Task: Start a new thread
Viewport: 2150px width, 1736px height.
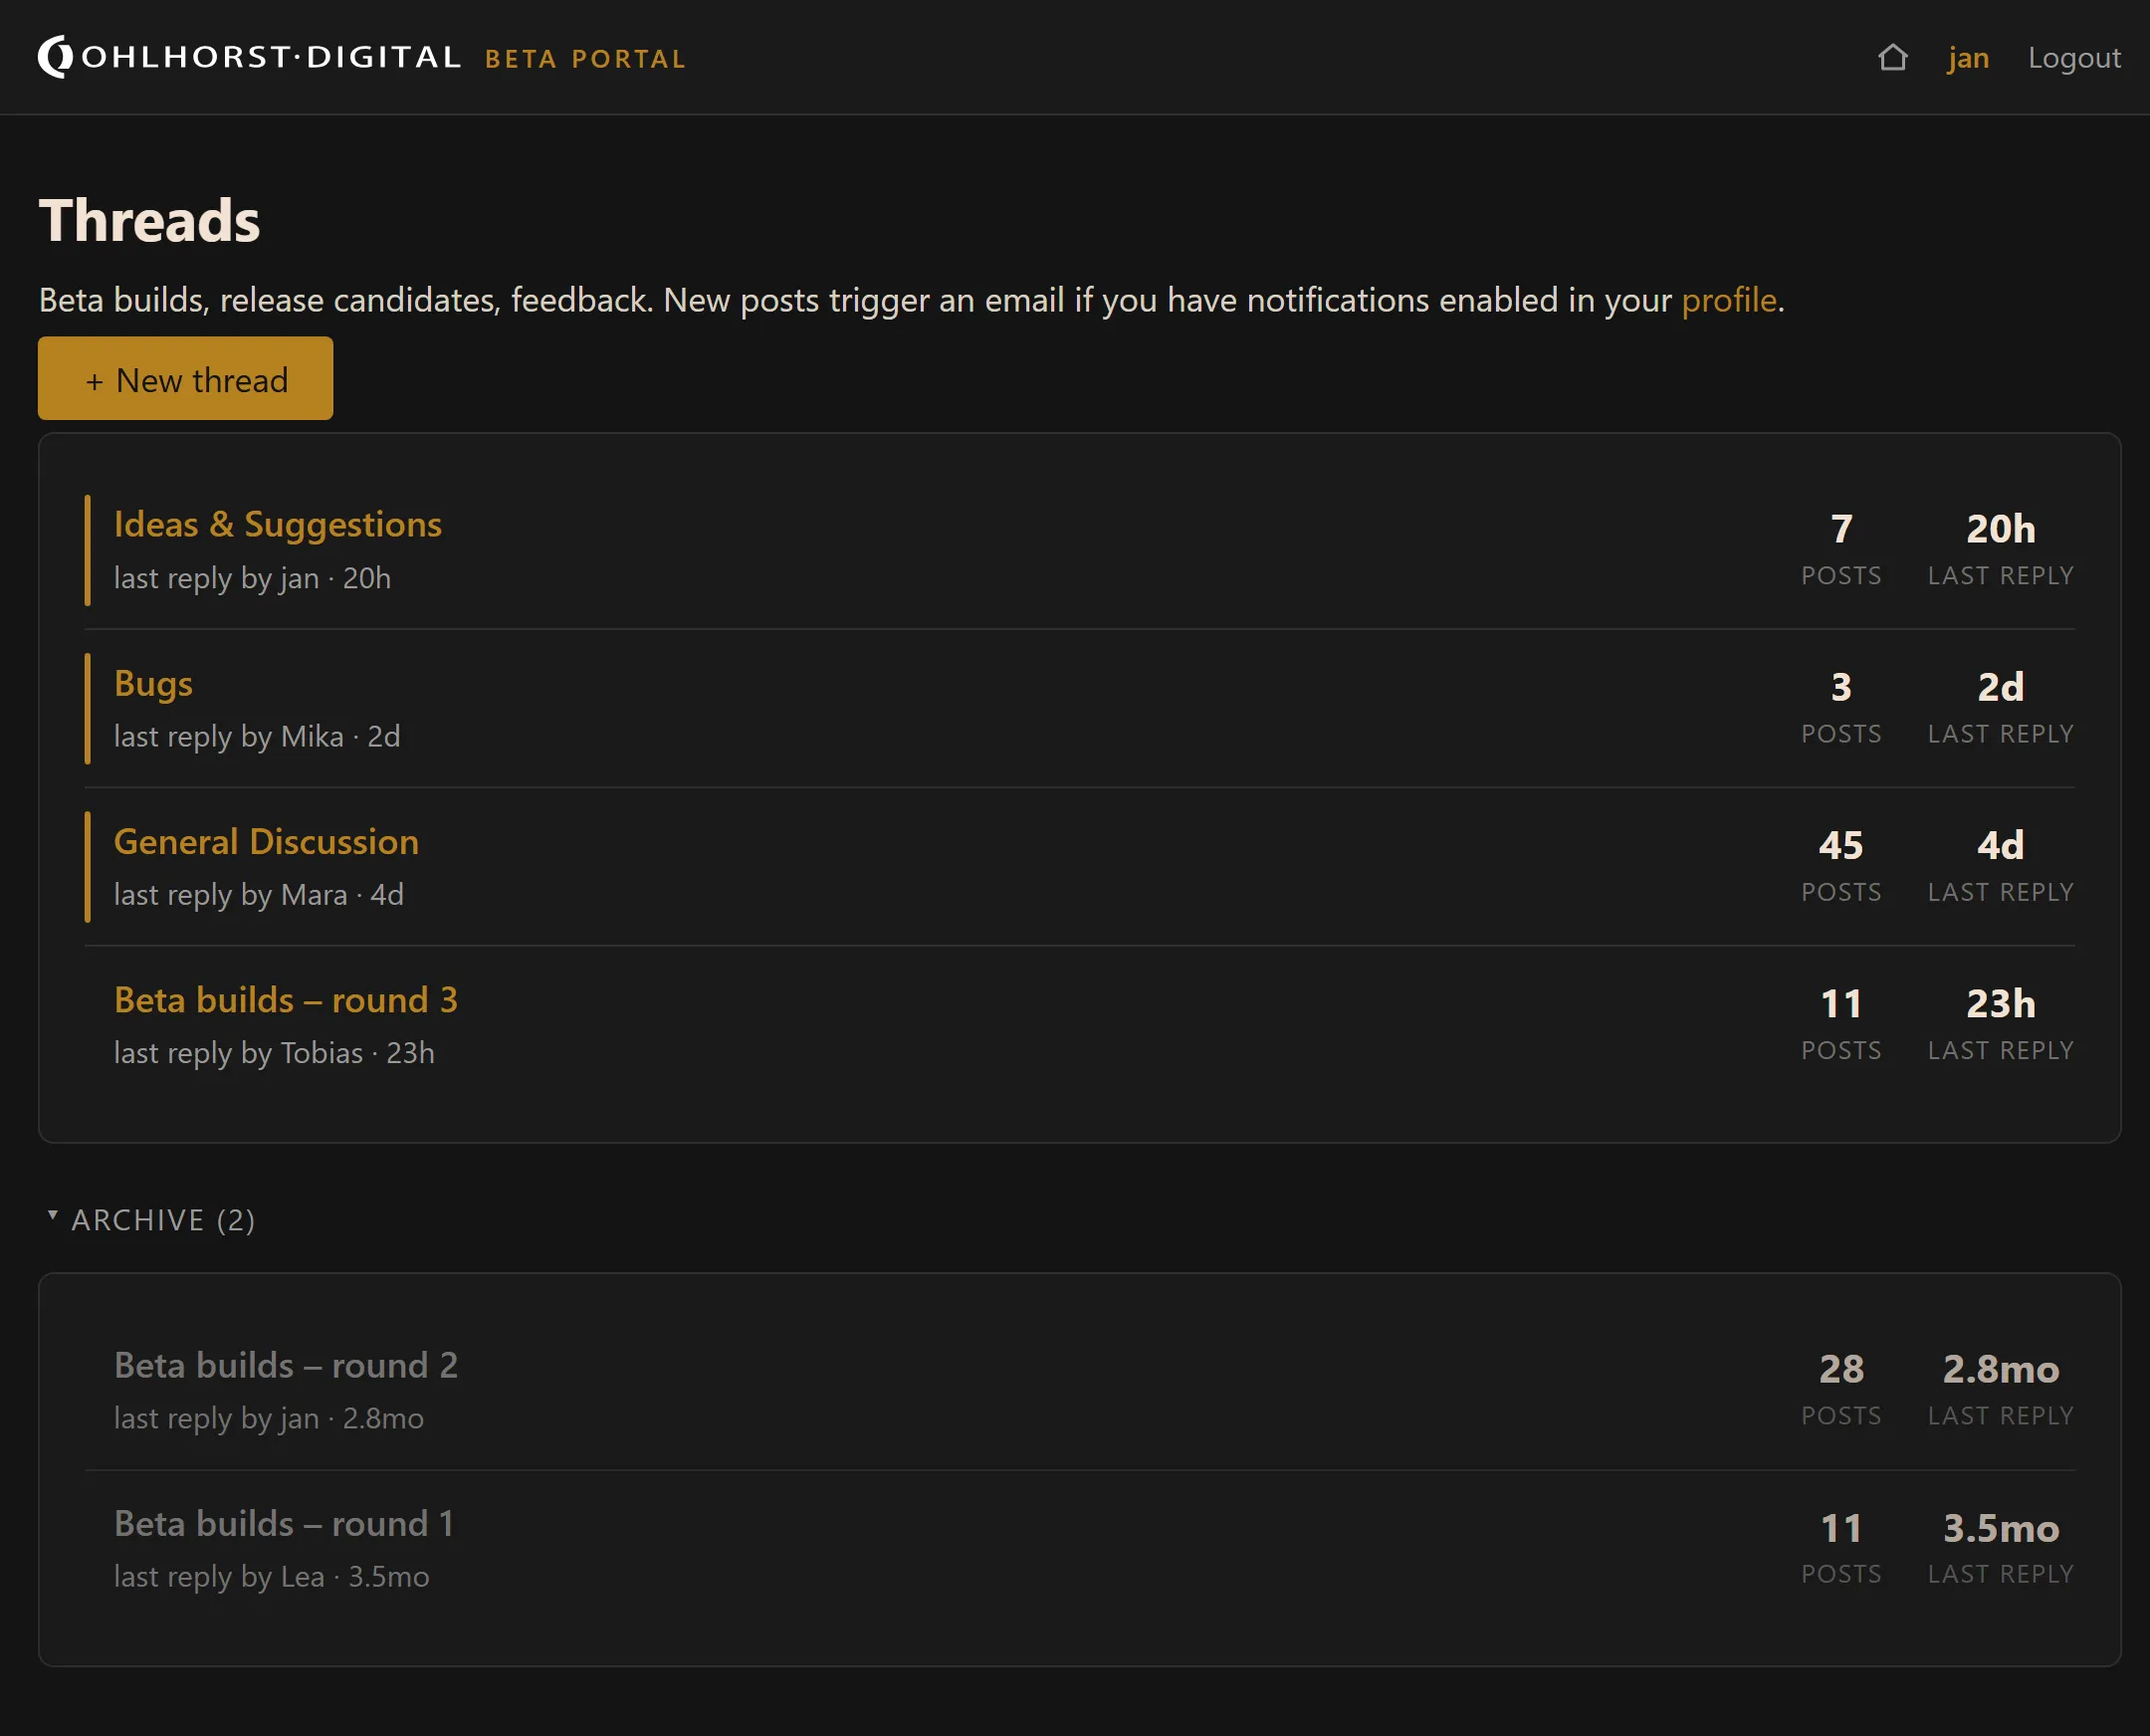Action: pyautogui.click(x=185, y=378)
